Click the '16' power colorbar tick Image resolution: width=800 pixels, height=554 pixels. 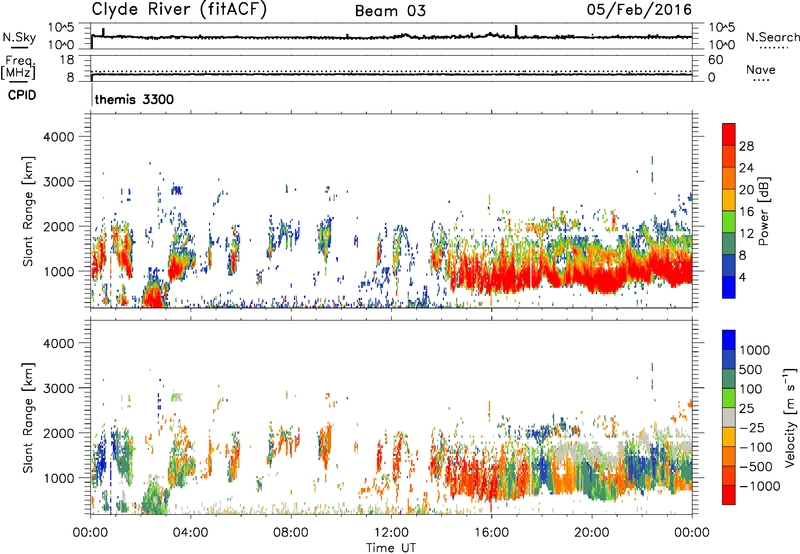[x=746, y=212]
